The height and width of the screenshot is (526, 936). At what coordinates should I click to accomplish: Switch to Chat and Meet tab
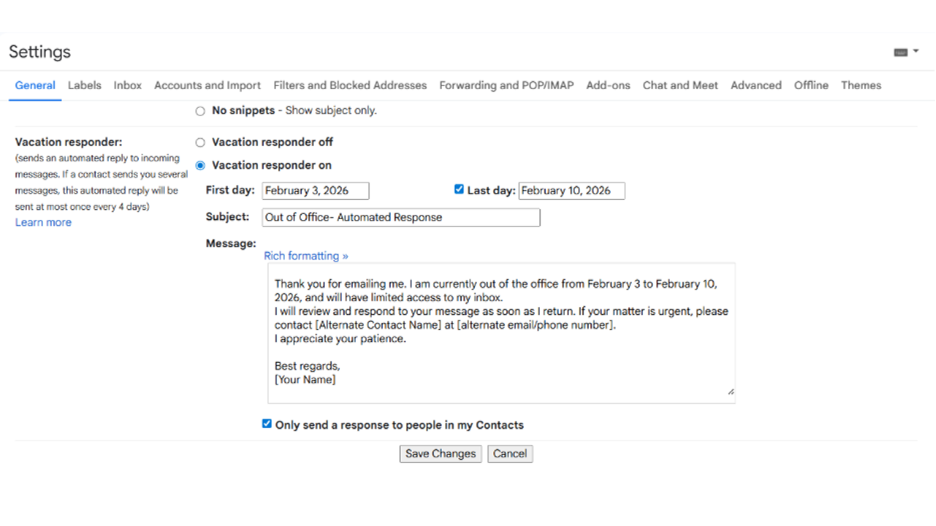(x=680, y=86)
